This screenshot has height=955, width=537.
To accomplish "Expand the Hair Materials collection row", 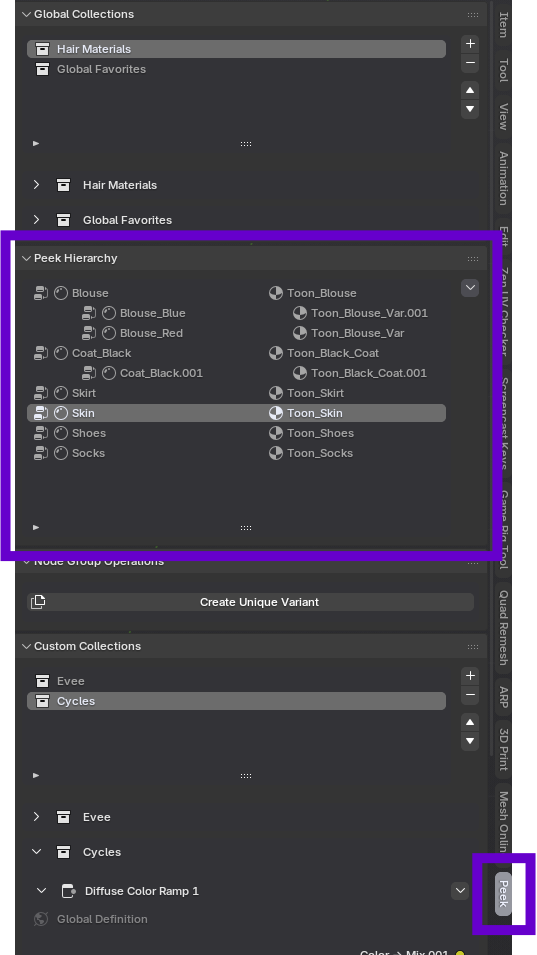I will (37, 185).
